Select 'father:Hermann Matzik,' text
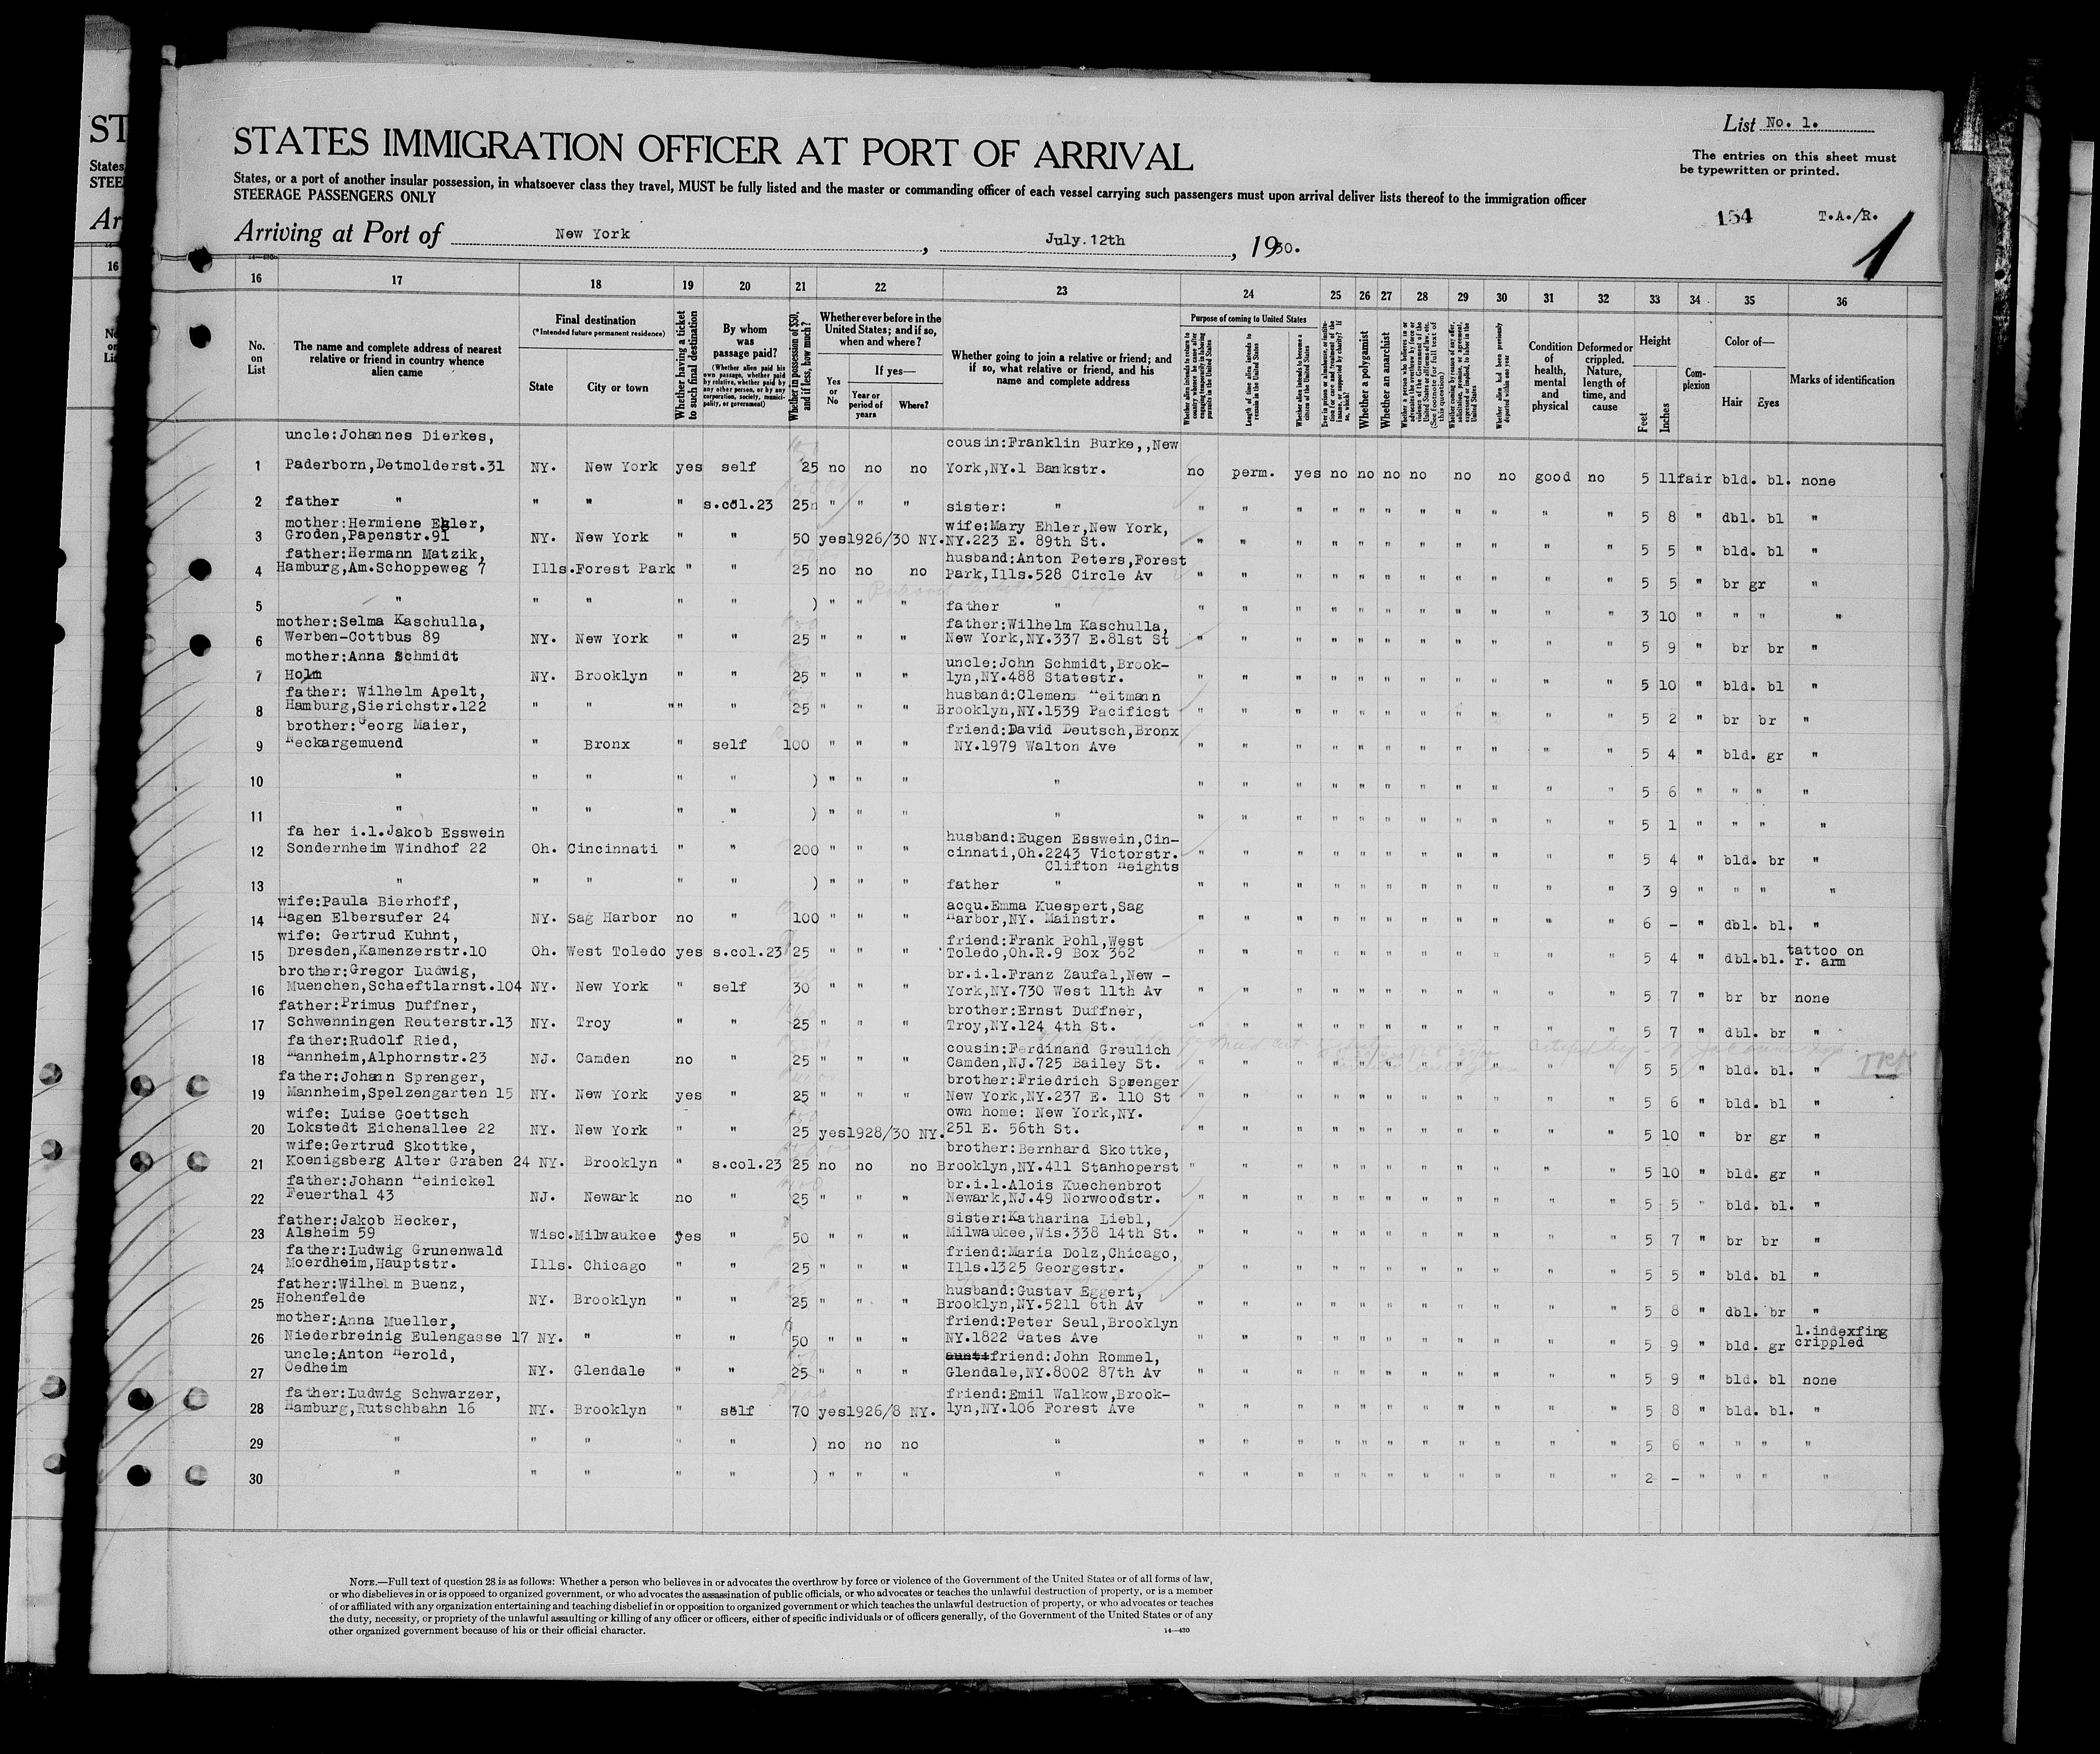 (385, 555)
